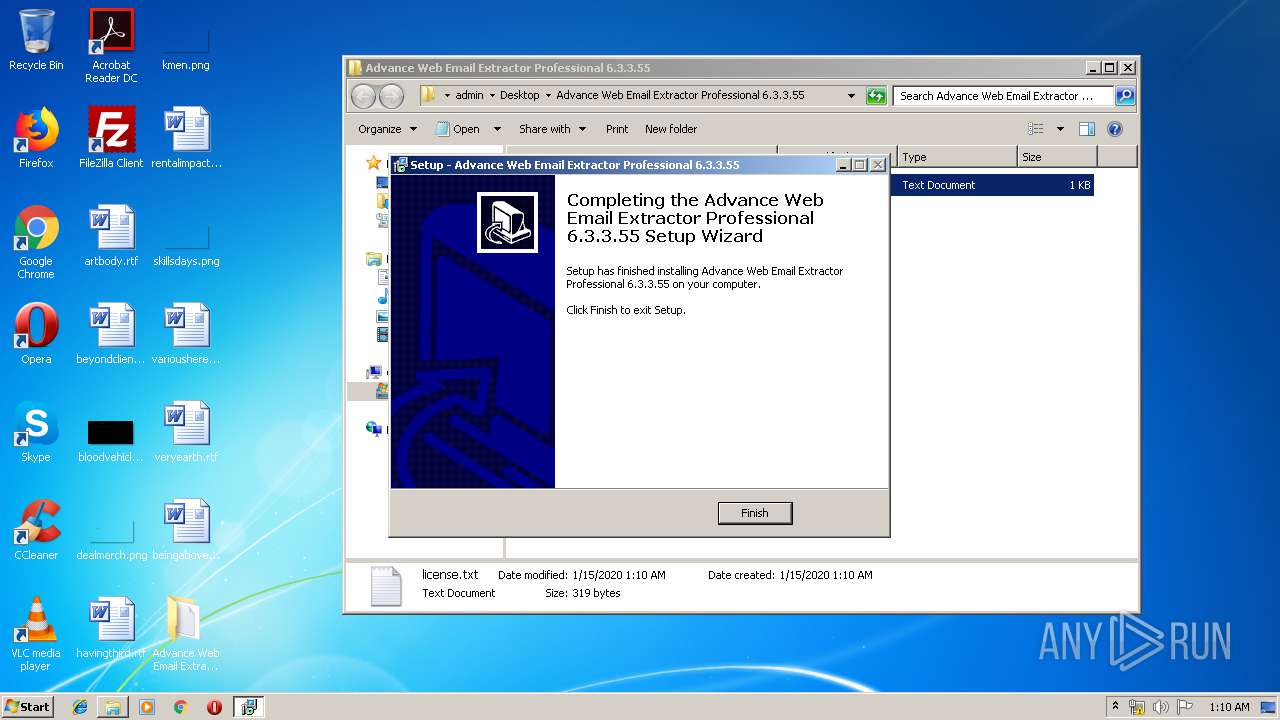Select the rentalimpact document on desktop

(x=186, y=138)
